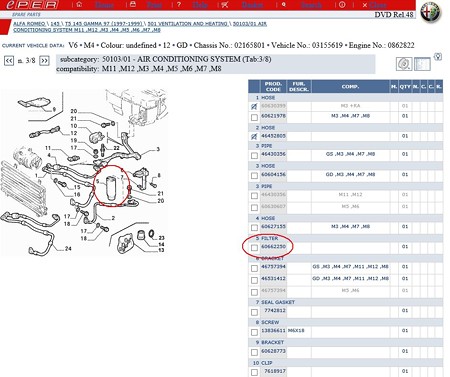Click the Search magnifier icon

pyautogui.click(x=284, y=5)
